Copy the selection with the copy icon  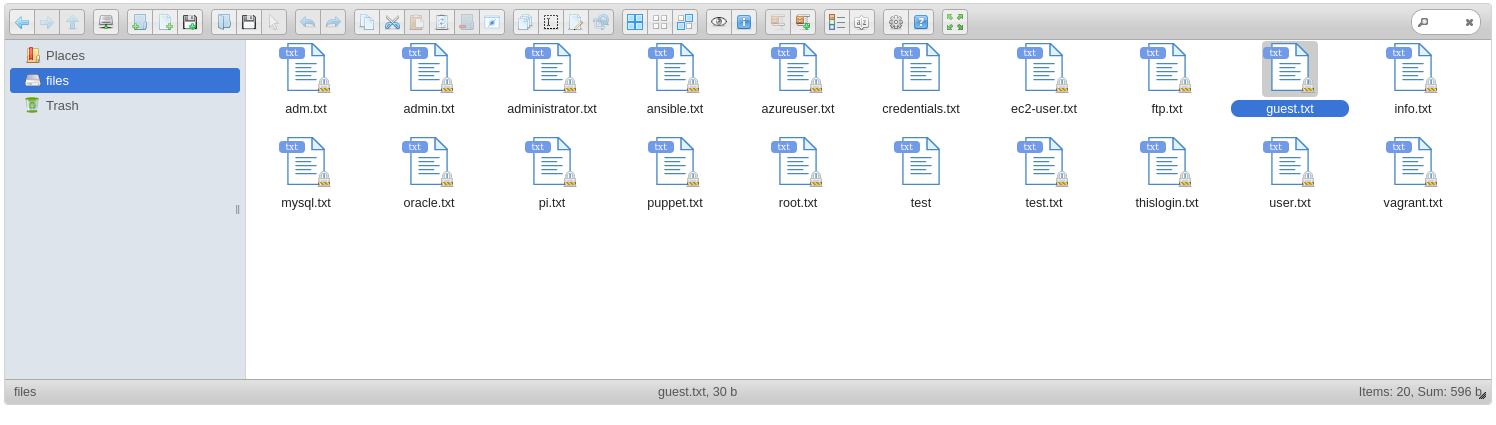pyautogui.click(x=367, y=22)
